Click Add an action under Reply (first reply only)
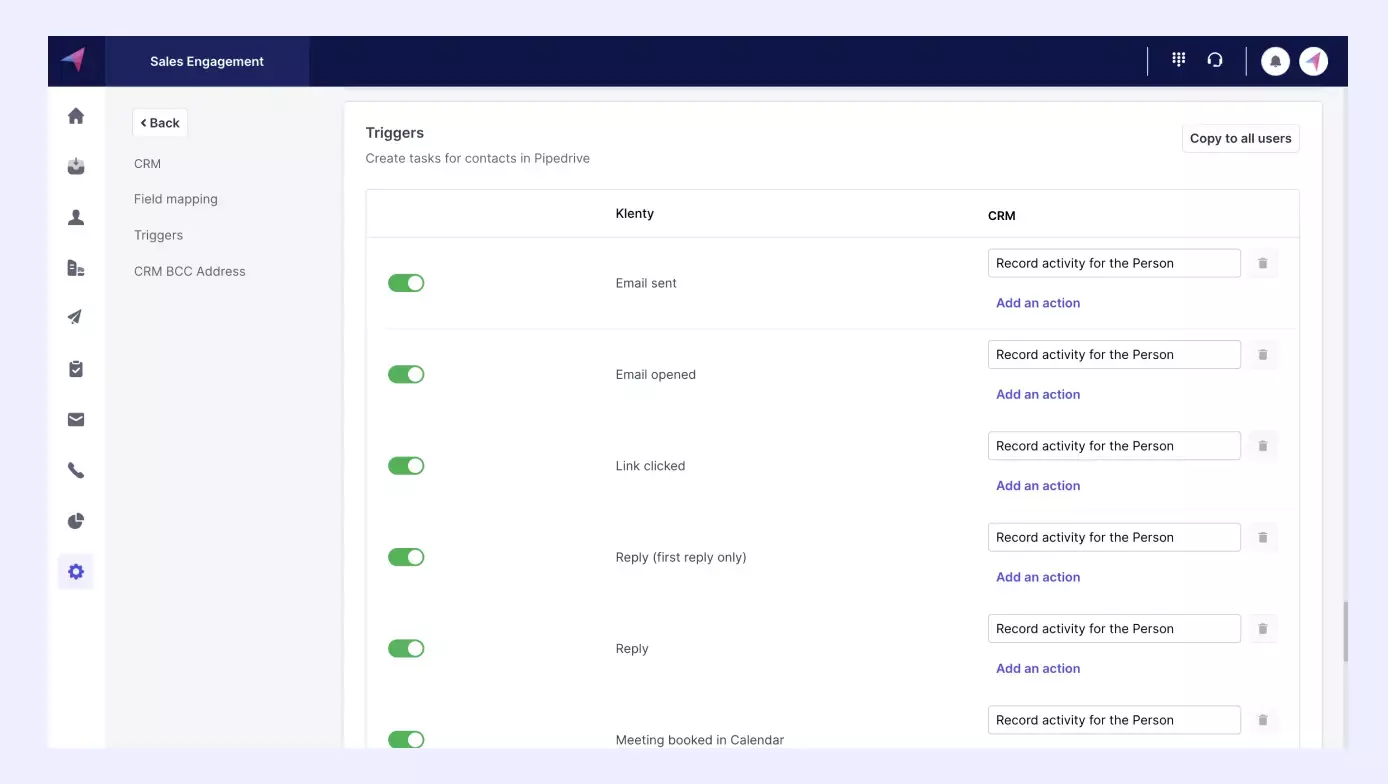This screenshot has height=784, width=1388. click(x=1038, y=577)
